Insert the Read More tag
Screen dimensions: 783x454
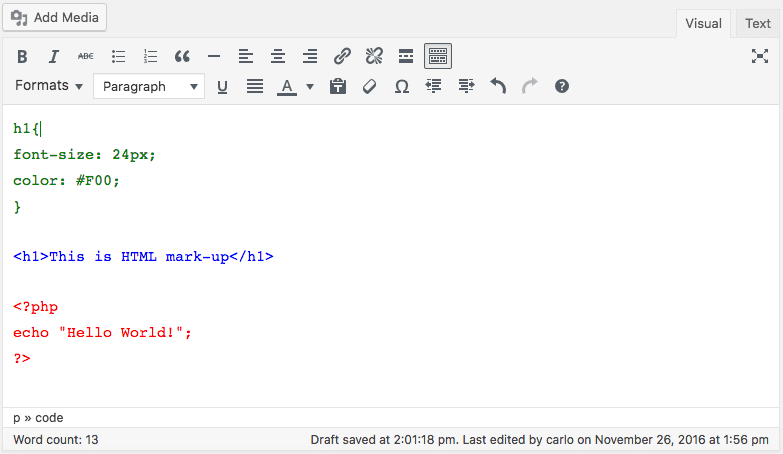point(406,56)
